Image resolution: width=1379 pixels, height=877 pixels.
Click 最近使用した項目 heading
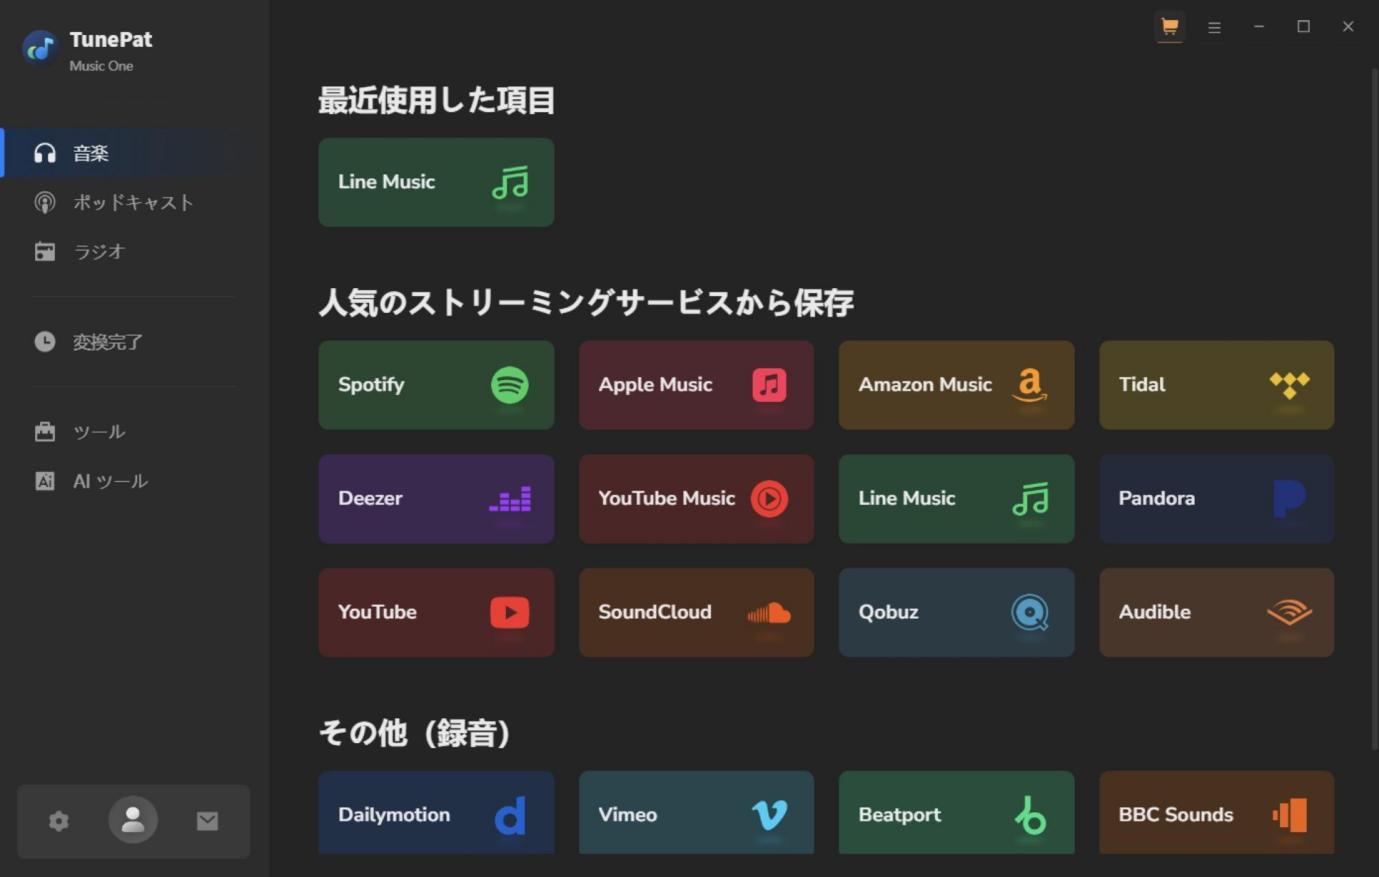click(x=436, y=100)
